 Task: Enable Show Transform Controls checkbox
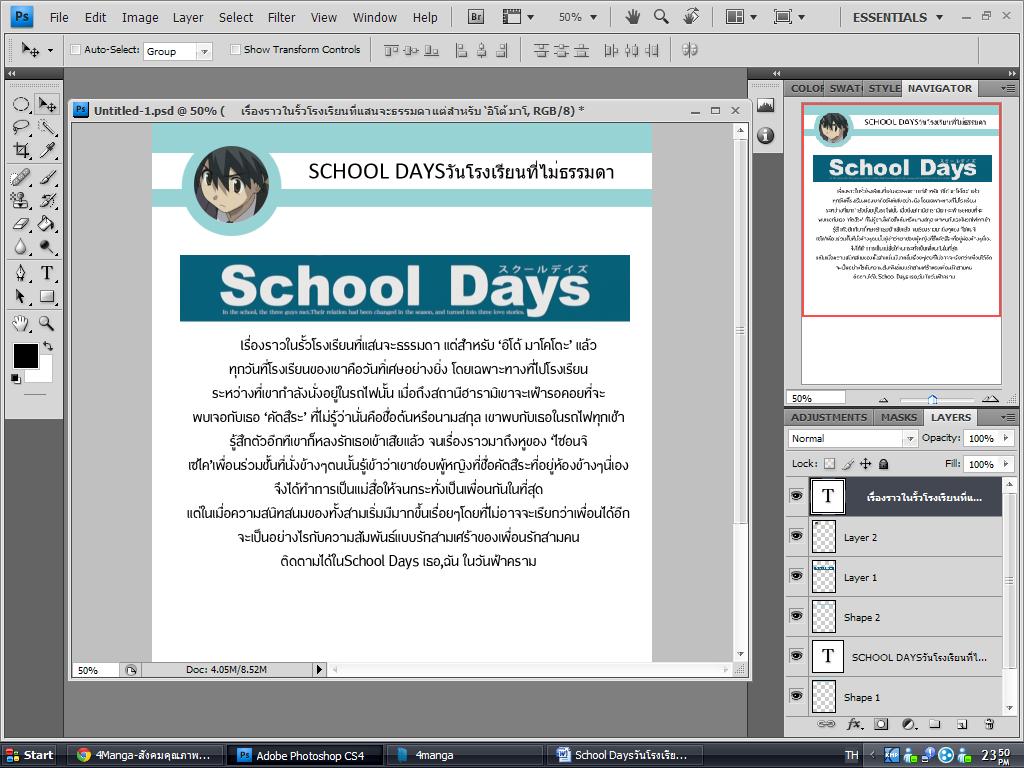click(235, 50)
